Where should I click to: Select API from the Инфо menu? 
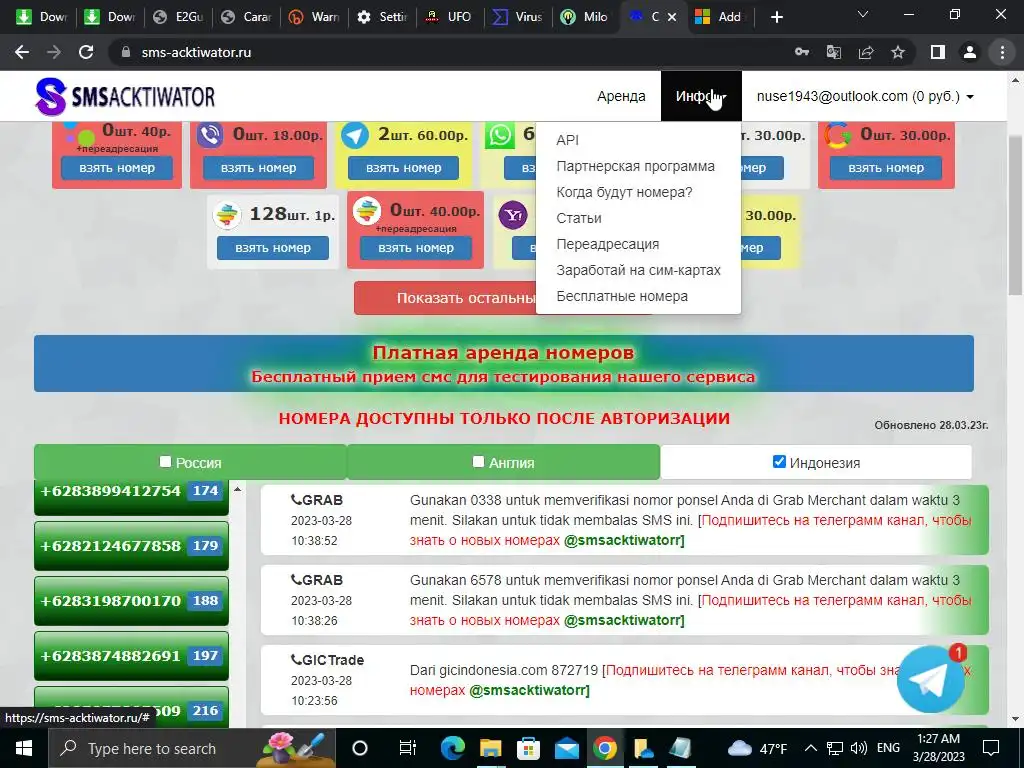tap(568, 140)
